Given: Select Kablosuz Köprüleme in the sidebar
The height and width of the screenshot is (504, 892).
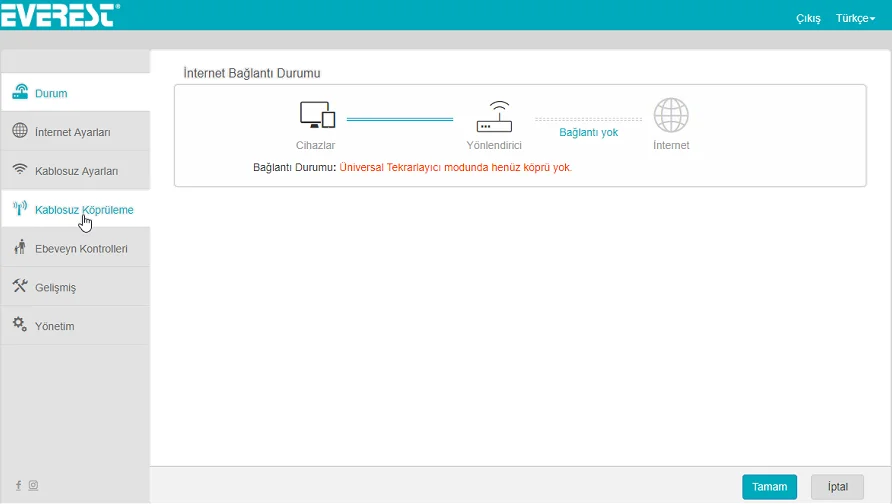Looking at the screenshot, I should [84, 210].
